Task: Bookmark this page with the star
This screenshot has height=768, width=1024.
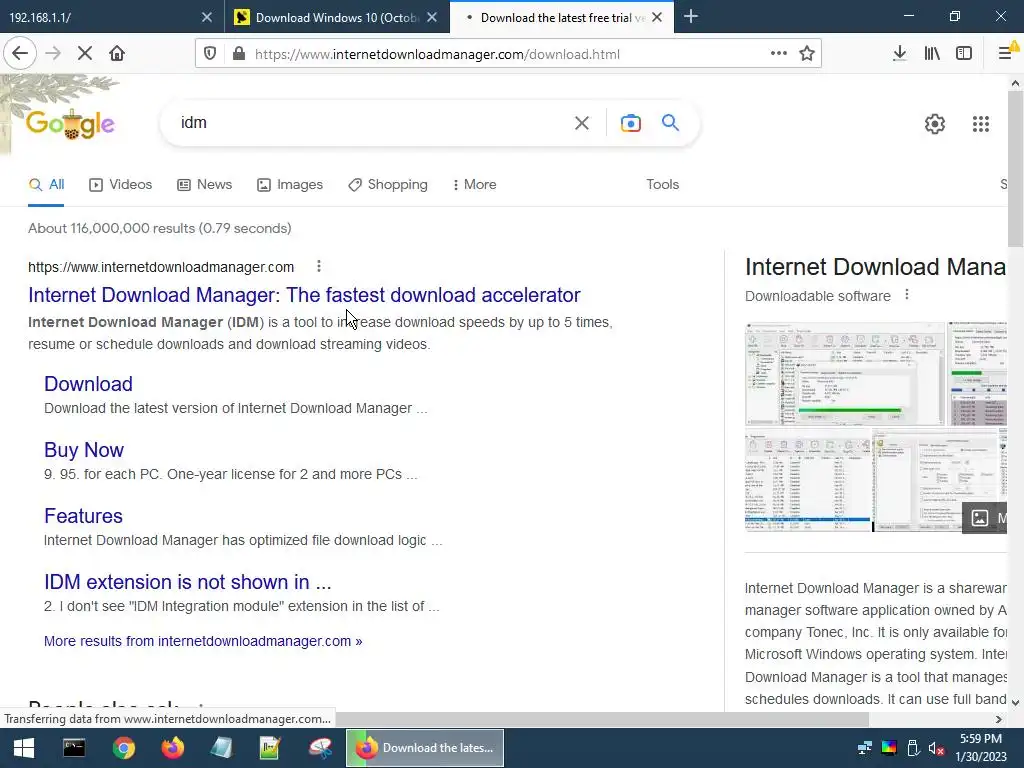Action: [807, 54]
